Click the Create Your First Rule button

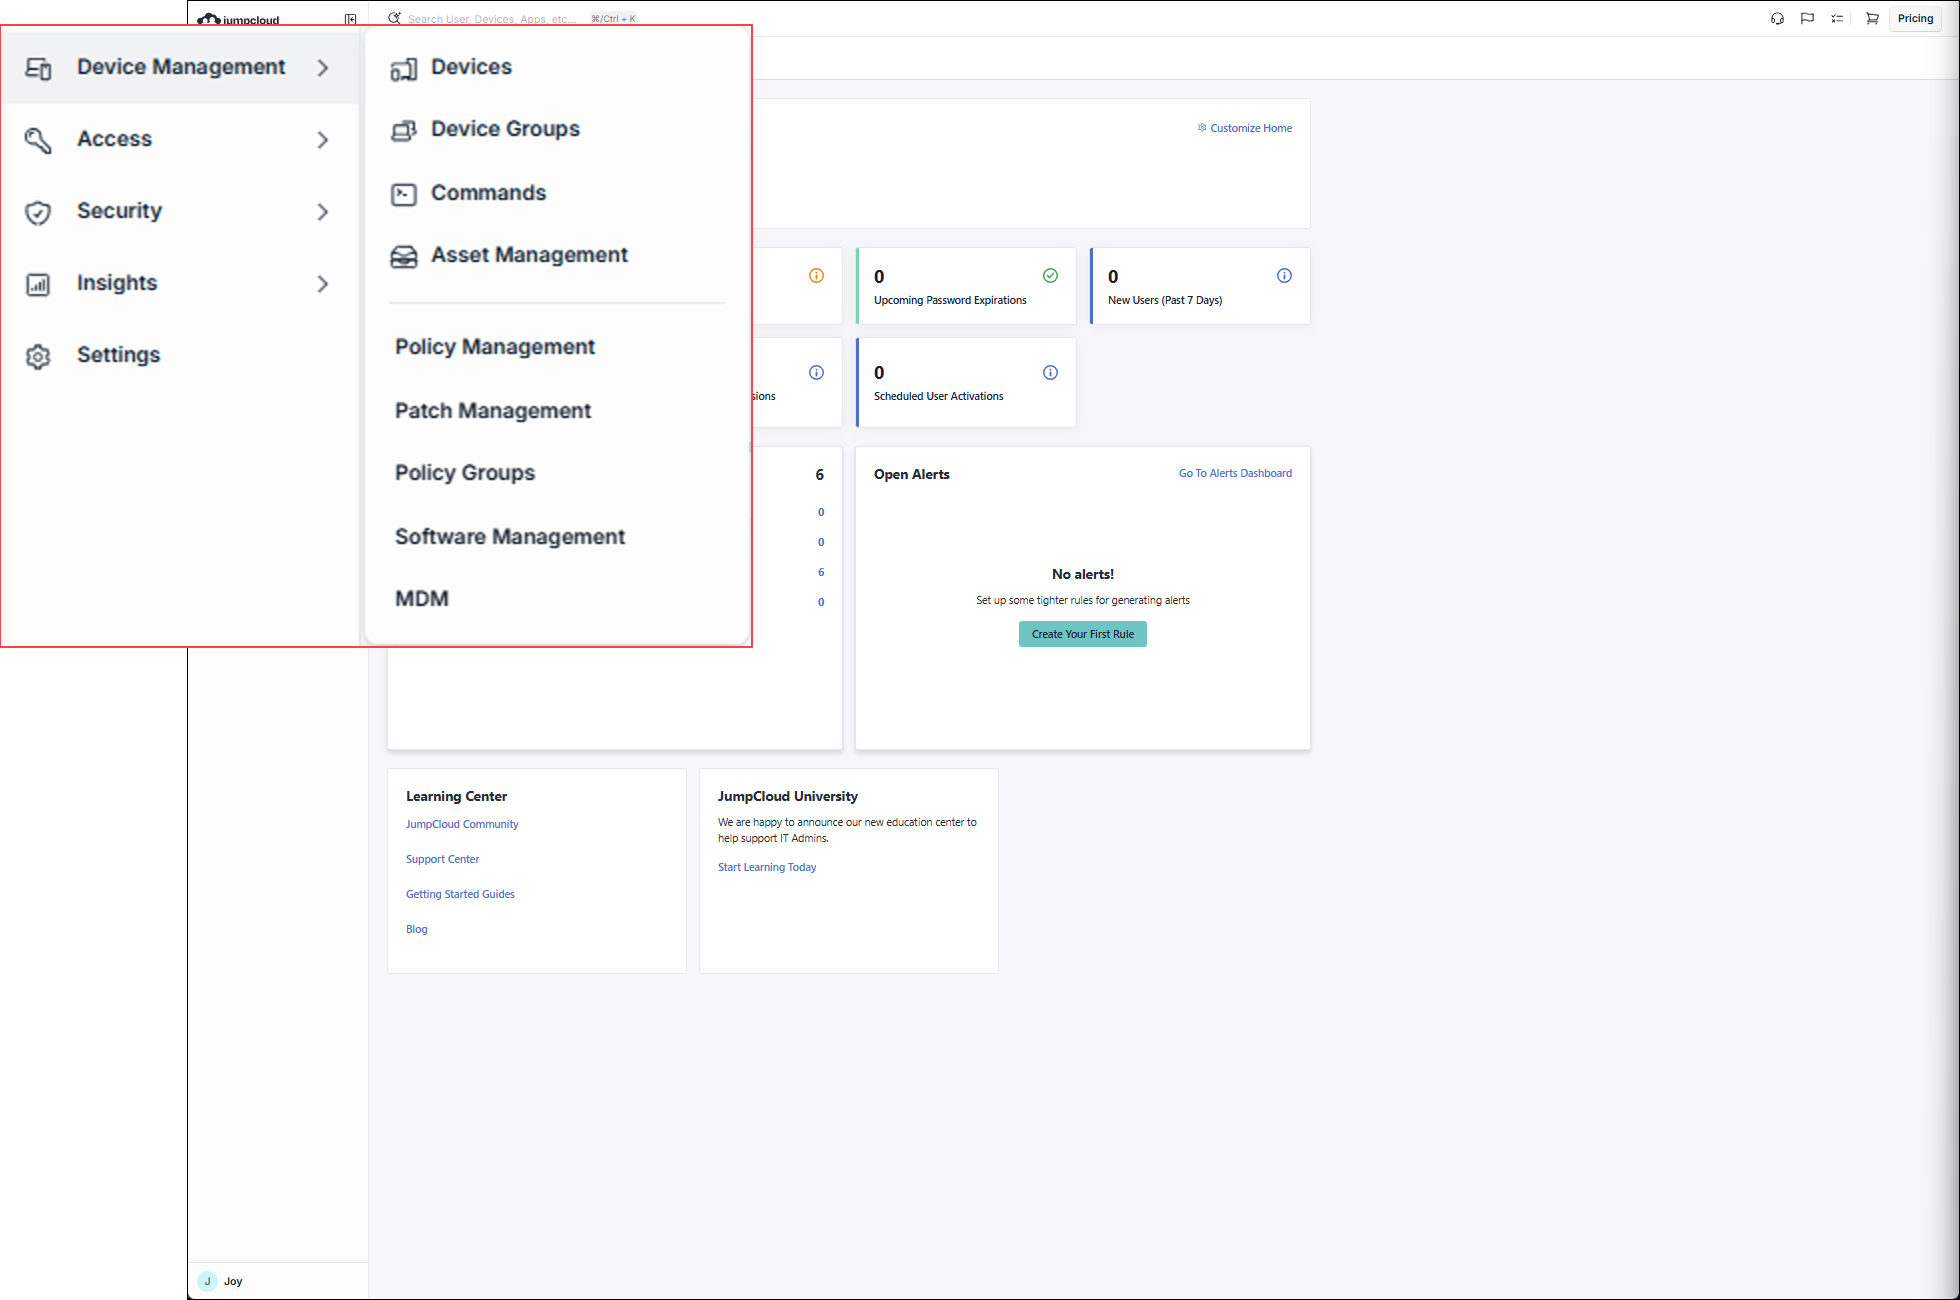1082,634
